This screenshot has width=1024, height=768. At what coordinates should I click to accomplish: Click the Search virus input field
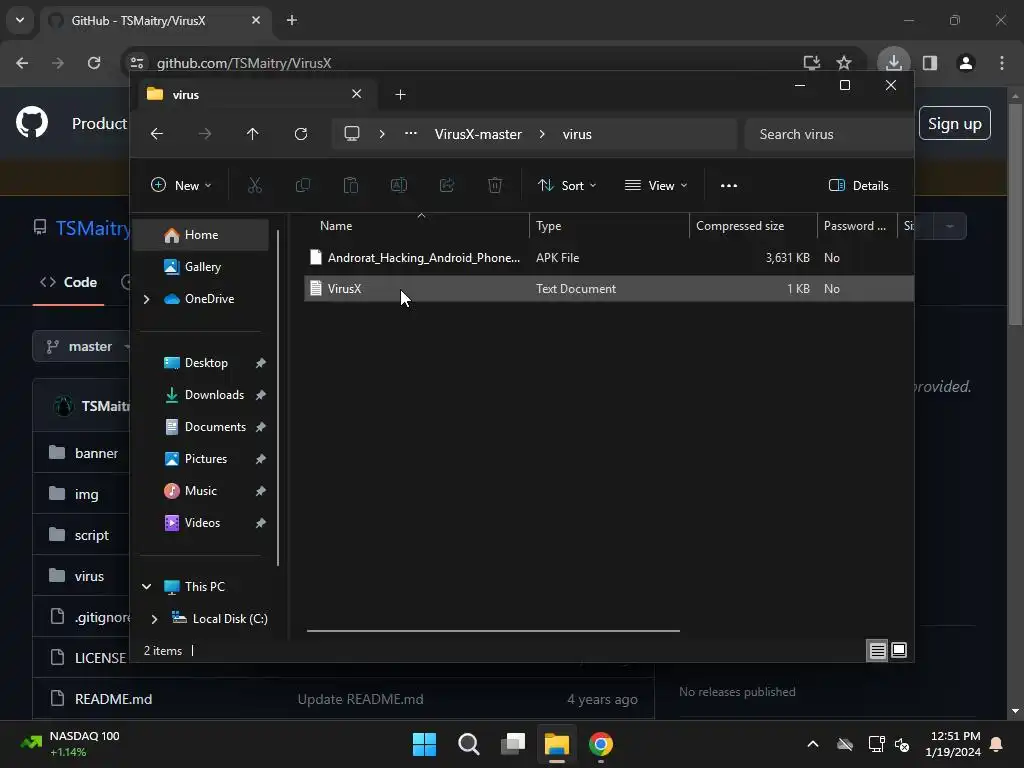[x=829, y=134]
